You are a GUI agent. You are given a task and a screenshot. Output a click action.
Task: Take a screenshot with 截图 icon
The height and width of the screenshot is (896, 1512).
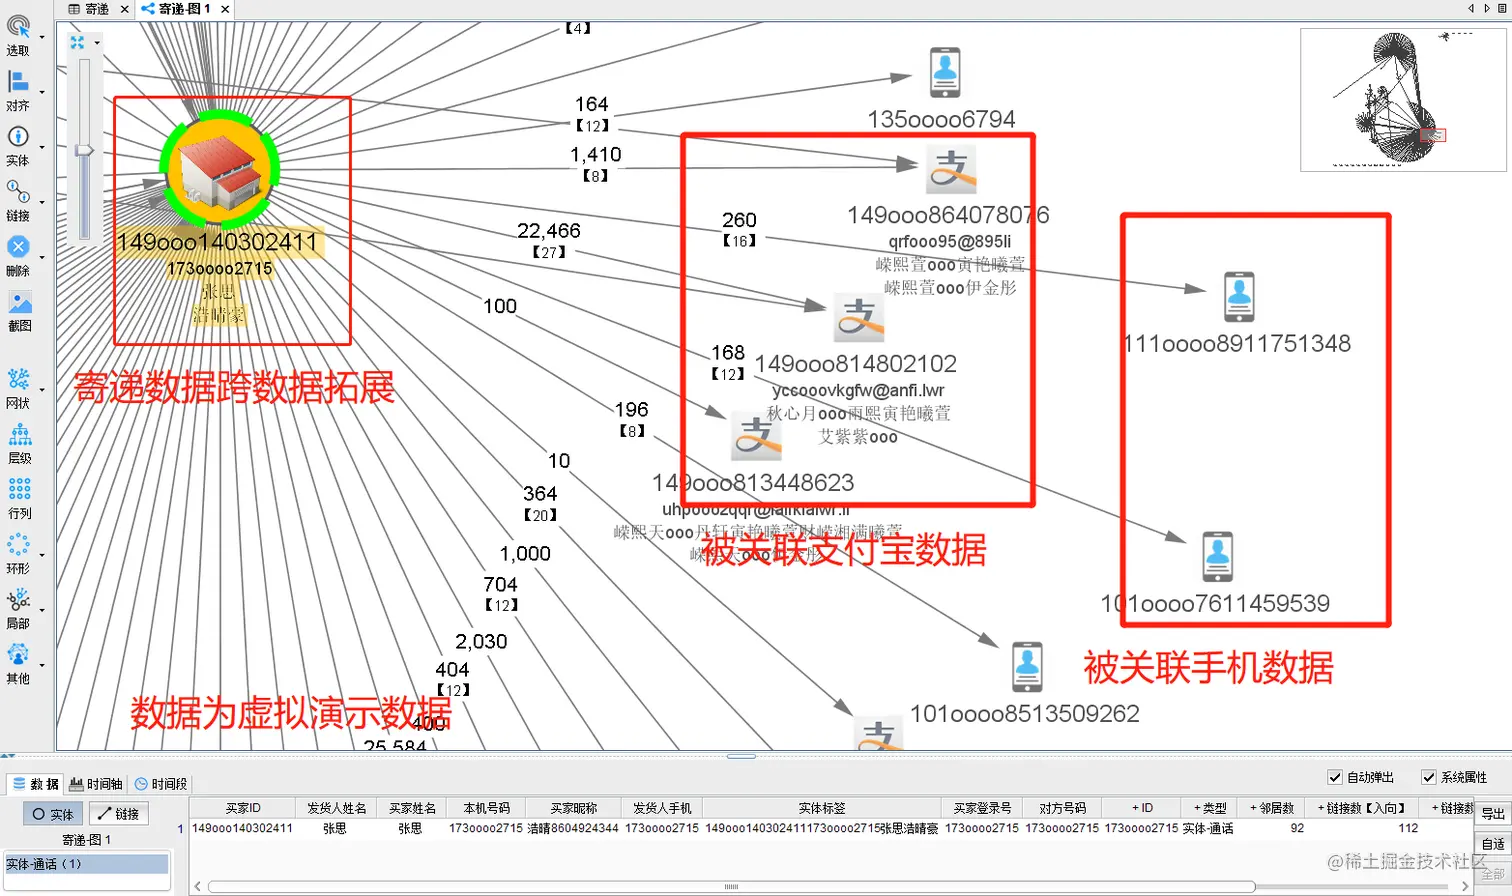pos(19,302)
